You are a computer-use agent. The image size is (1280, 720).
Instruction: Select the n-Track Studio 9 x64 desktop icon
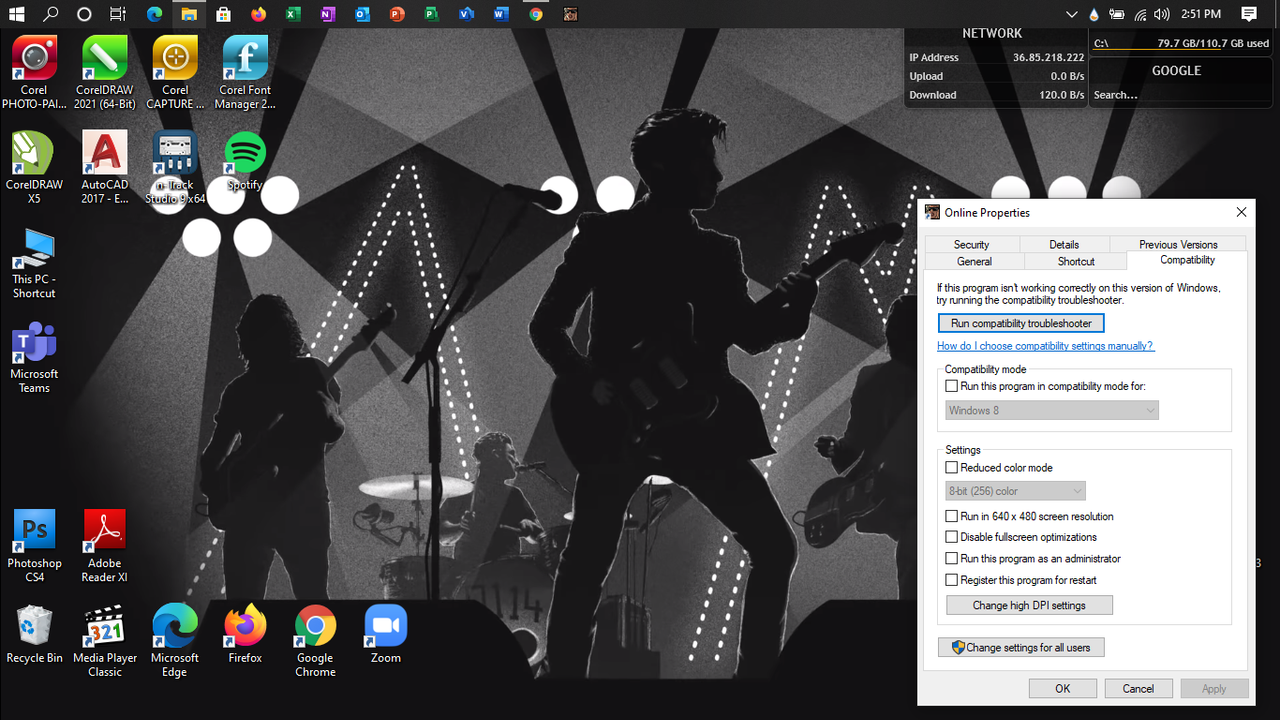tap(175, 167)
